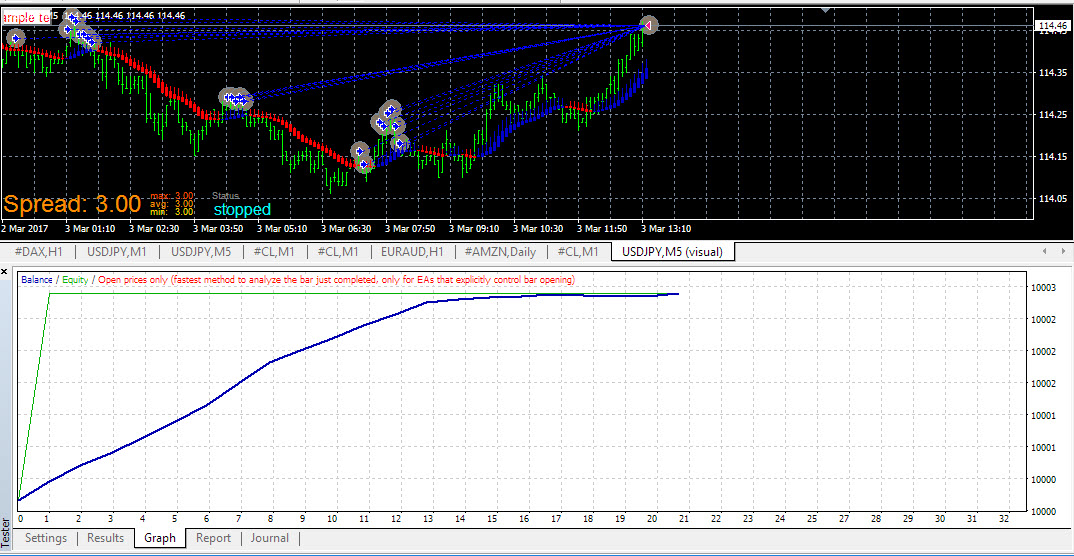Select the Tester Graph tab
The width and height of the screenshot is (1074, 556).
point(160,538)
